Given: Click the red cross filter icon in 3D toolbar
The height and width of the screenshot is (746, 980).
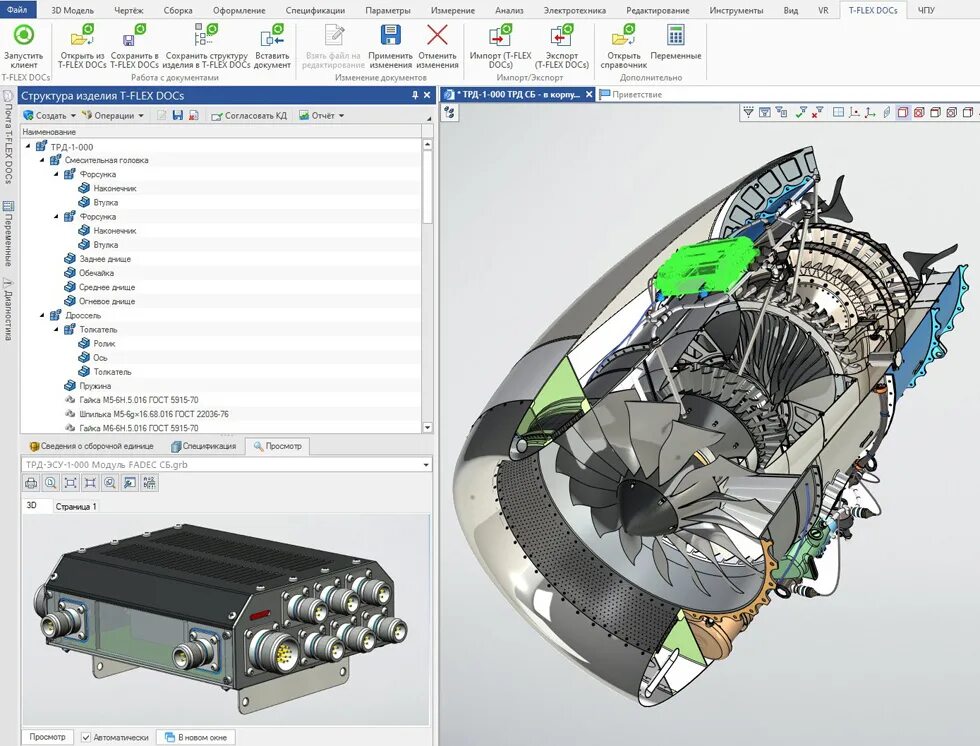Looking at the screenshot, I should point(818,112).
